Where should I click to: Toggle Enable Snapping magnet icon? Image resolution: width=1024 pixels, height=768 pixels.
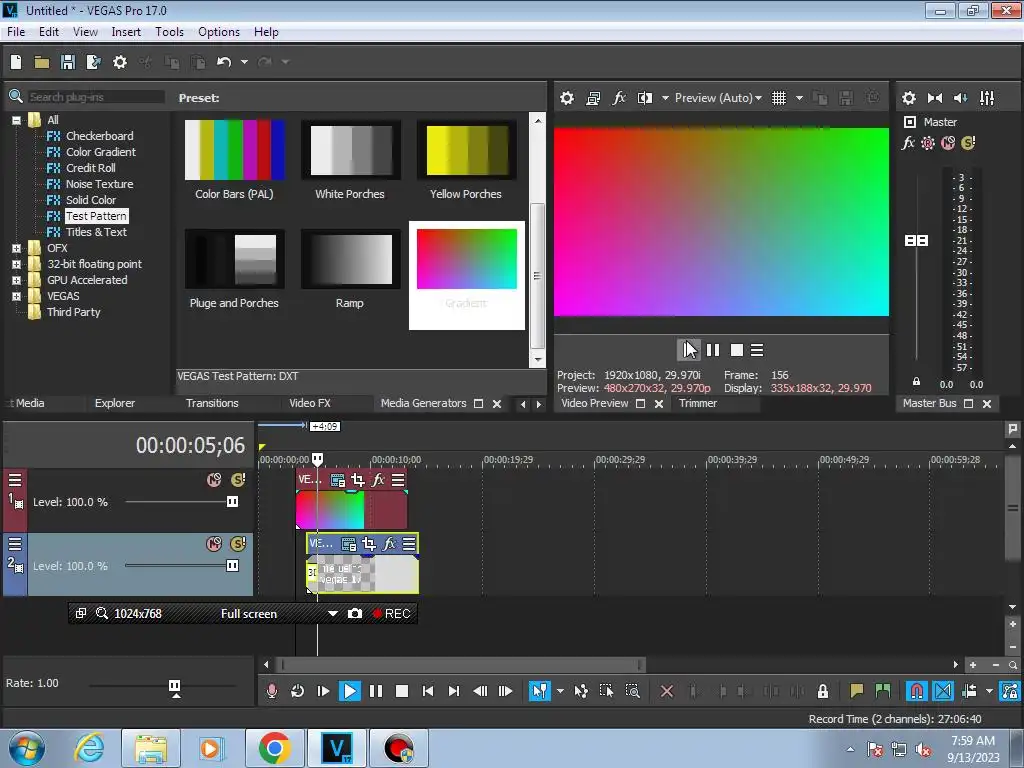(916, 691)
